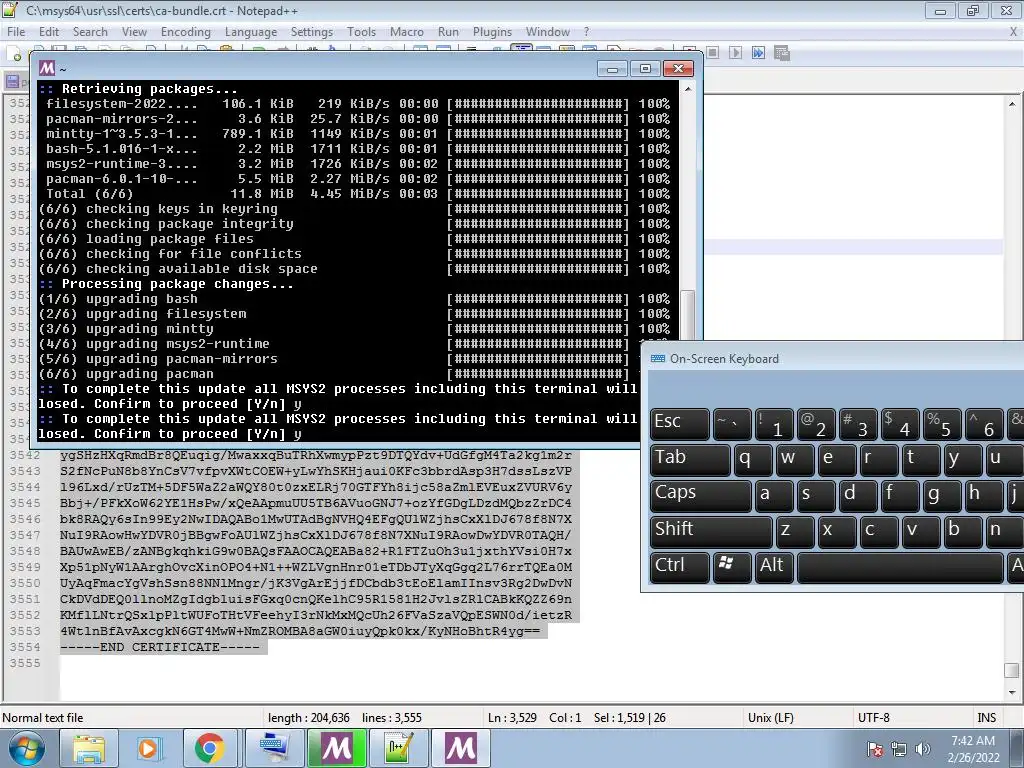Viewport: 1024px width, 768px height.
Task: Open the Macro menu
Action: click(406, 31)
